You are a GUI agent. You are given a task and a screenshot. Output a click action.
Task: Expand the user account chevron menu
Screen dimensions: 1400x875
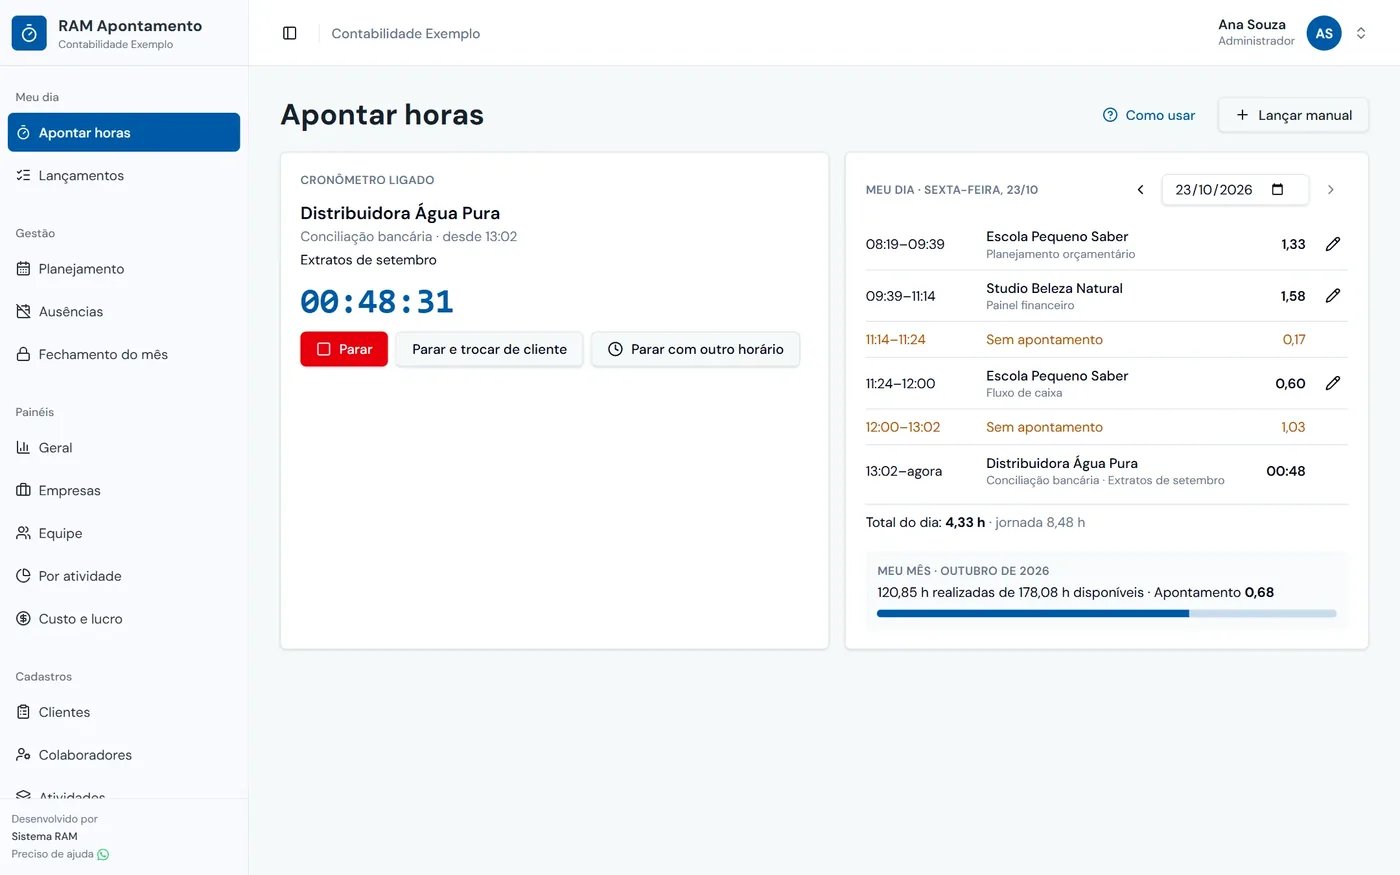(x=1361, y=33)
